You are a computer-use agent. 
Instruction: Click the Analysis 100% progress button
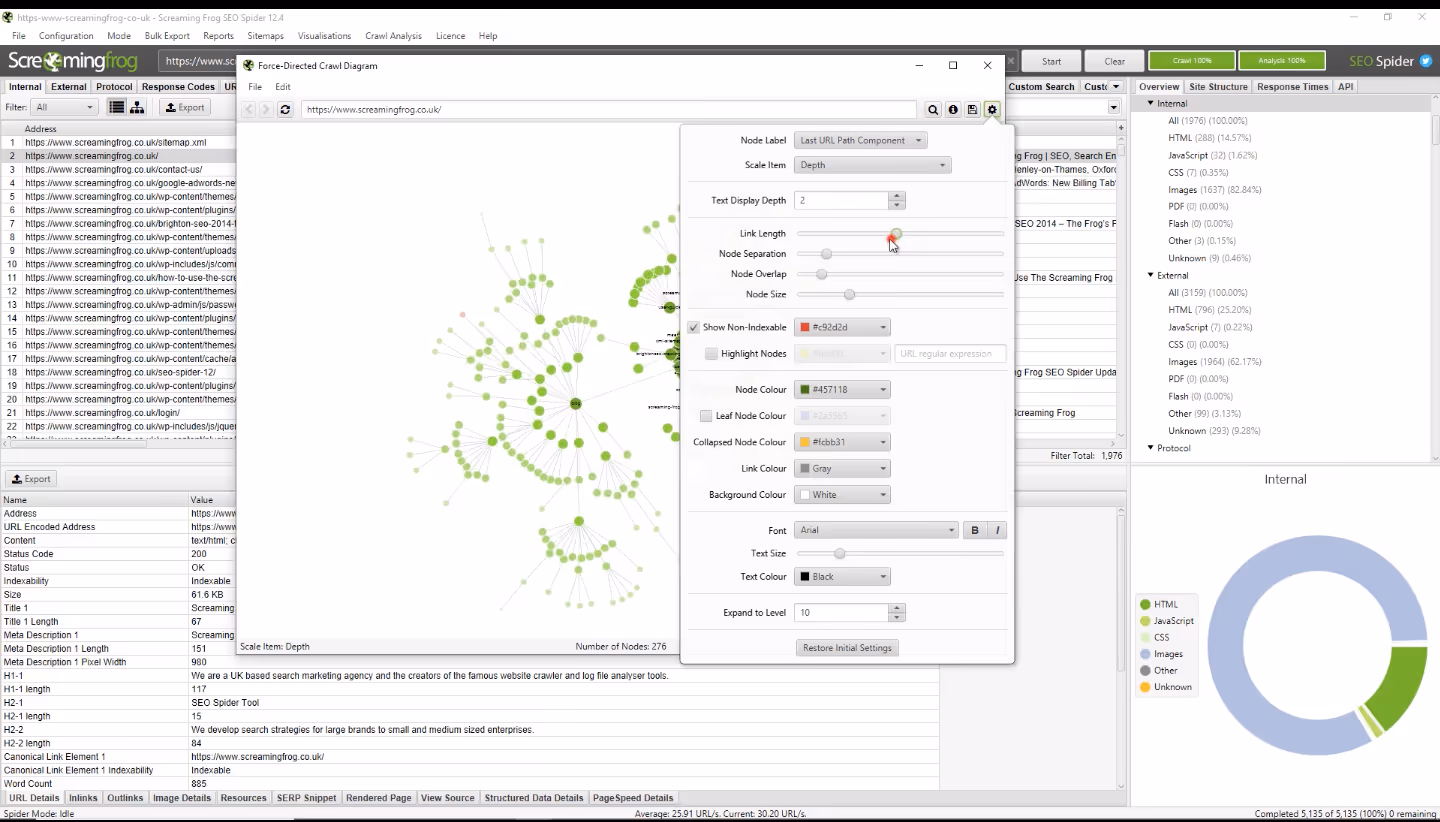coord(1282,61)
